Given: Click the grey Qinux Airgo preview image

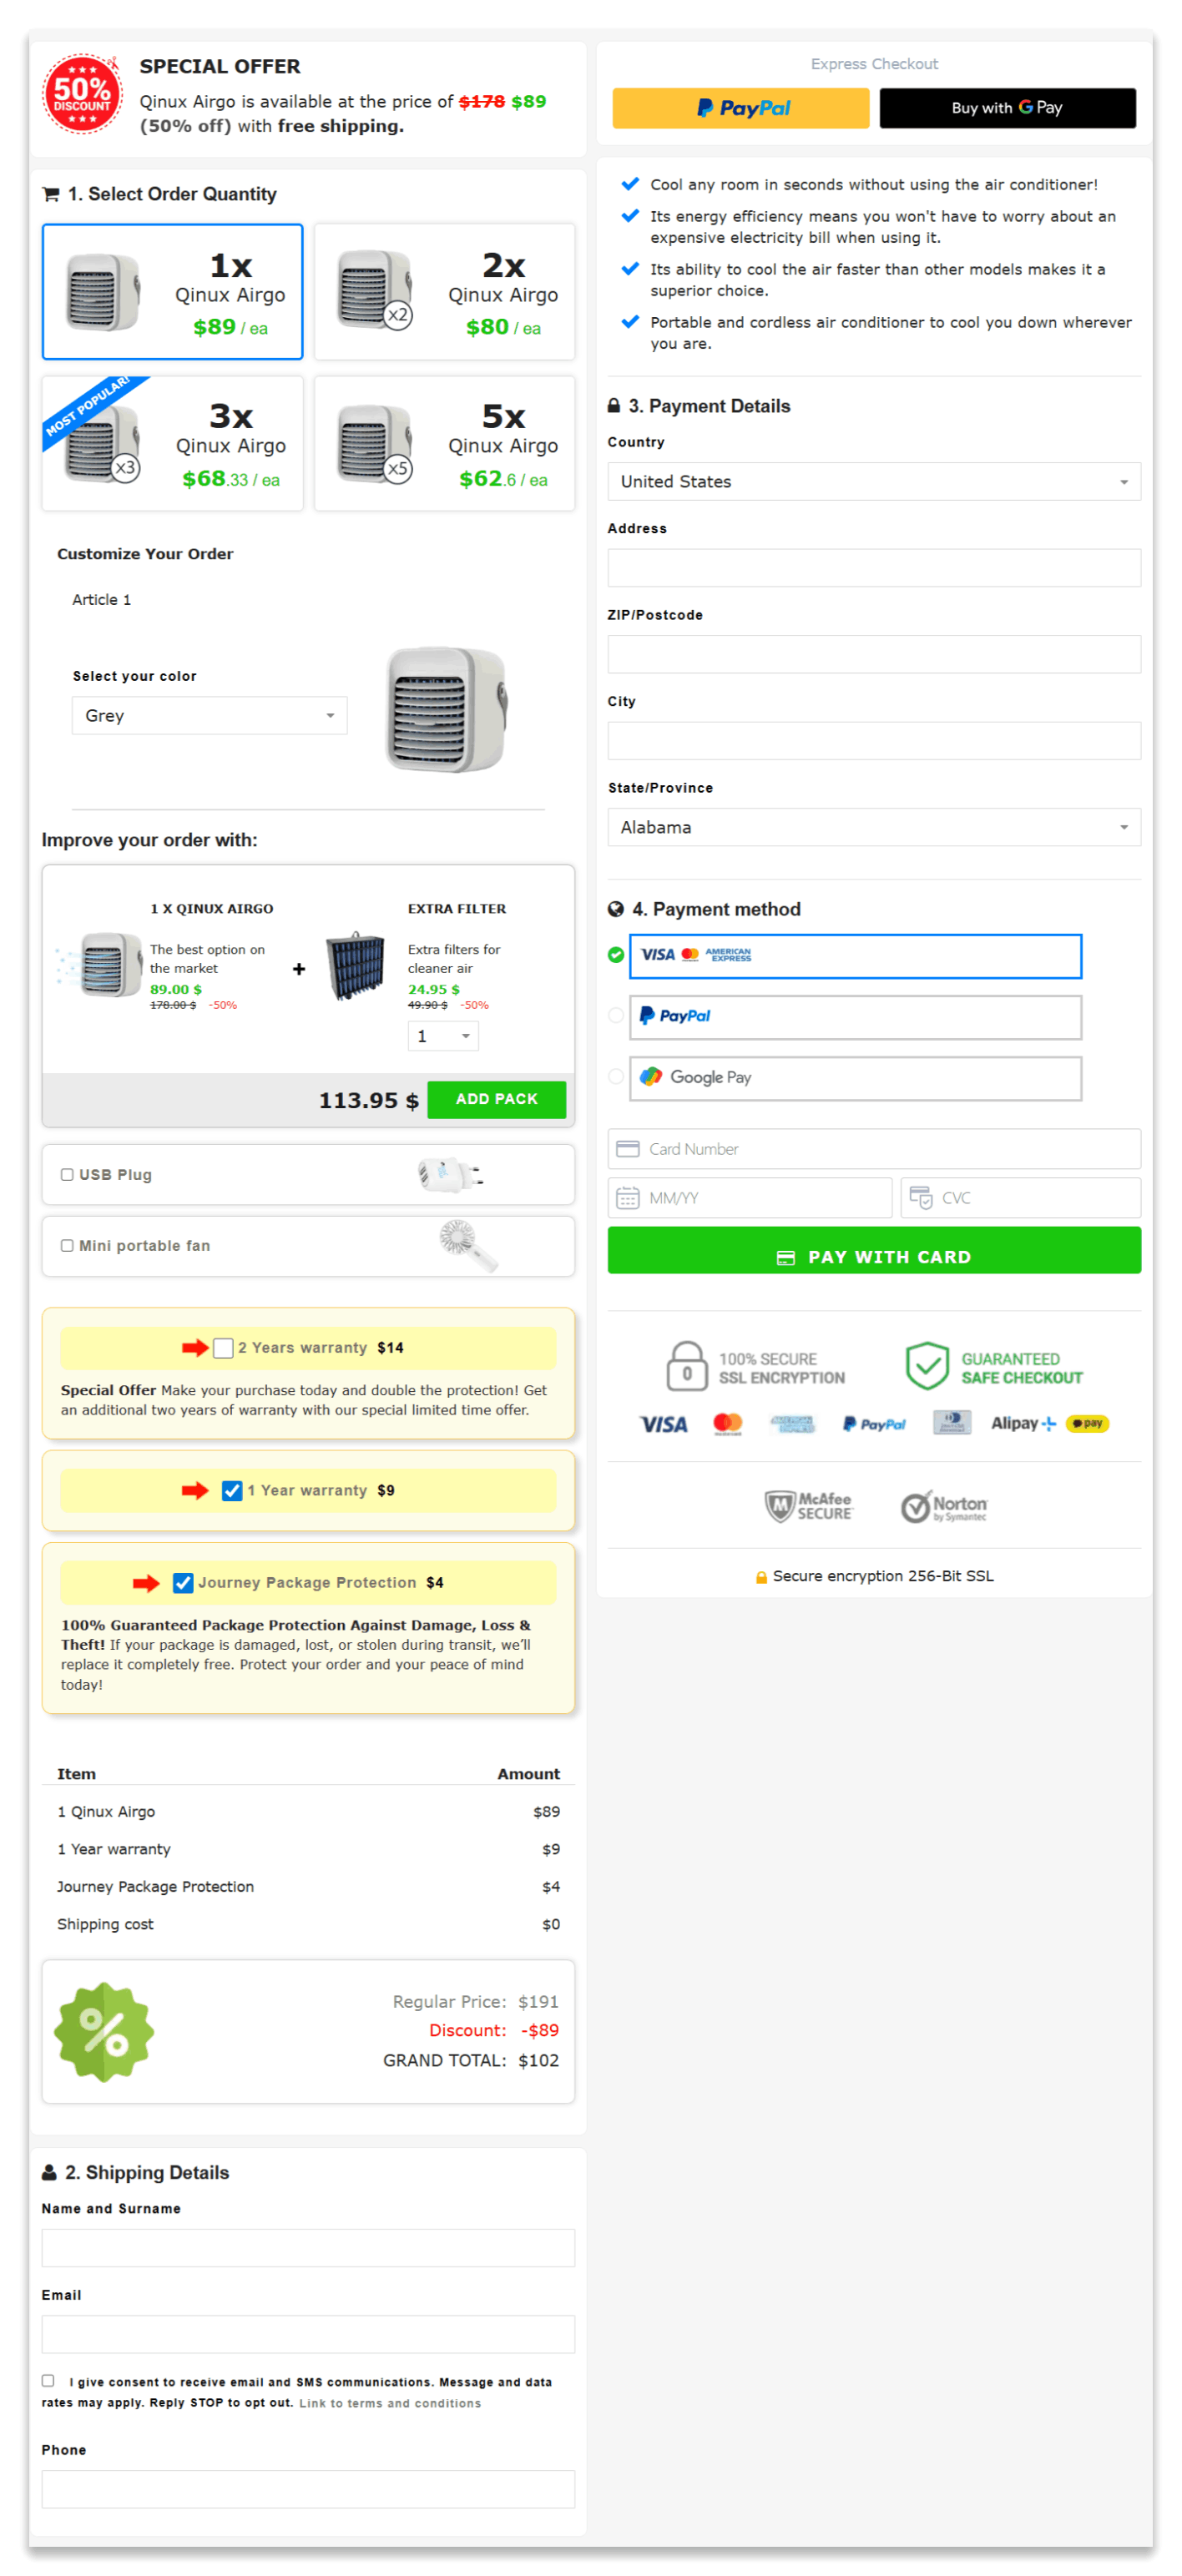Looking at the screenshot, I should (446, 710).
